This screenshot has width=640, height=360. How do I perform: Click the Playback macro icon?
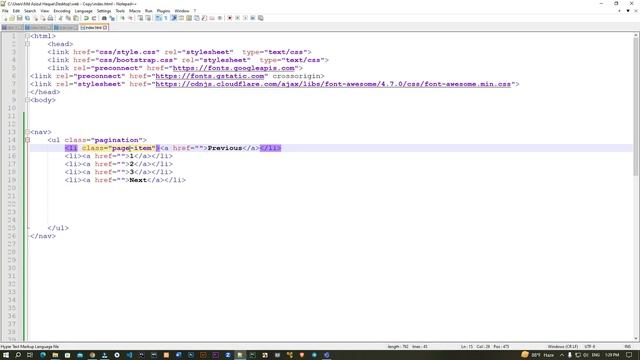[x=245, y=18]
